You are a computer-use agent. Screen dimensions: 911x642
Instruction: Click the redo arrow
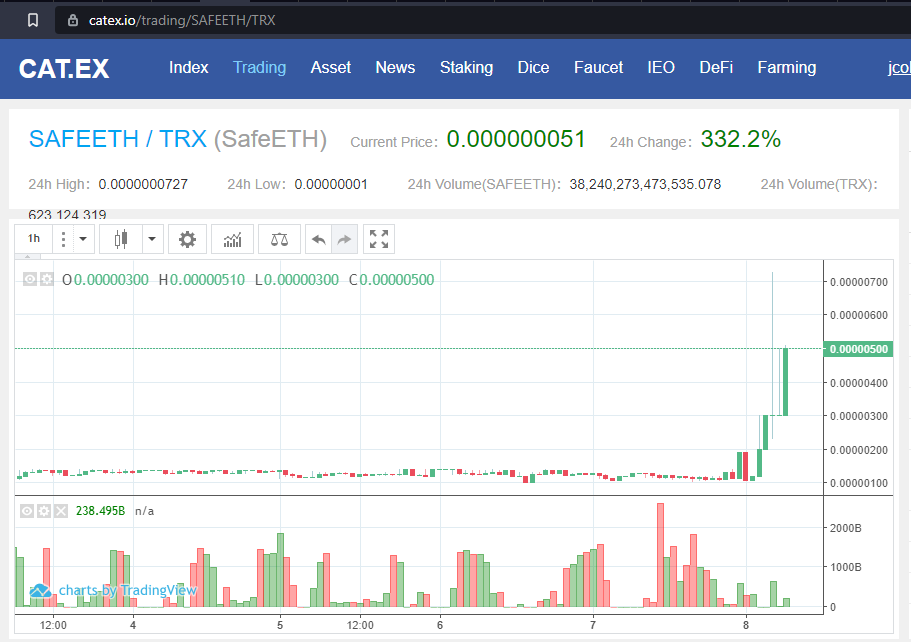point(345,239)
